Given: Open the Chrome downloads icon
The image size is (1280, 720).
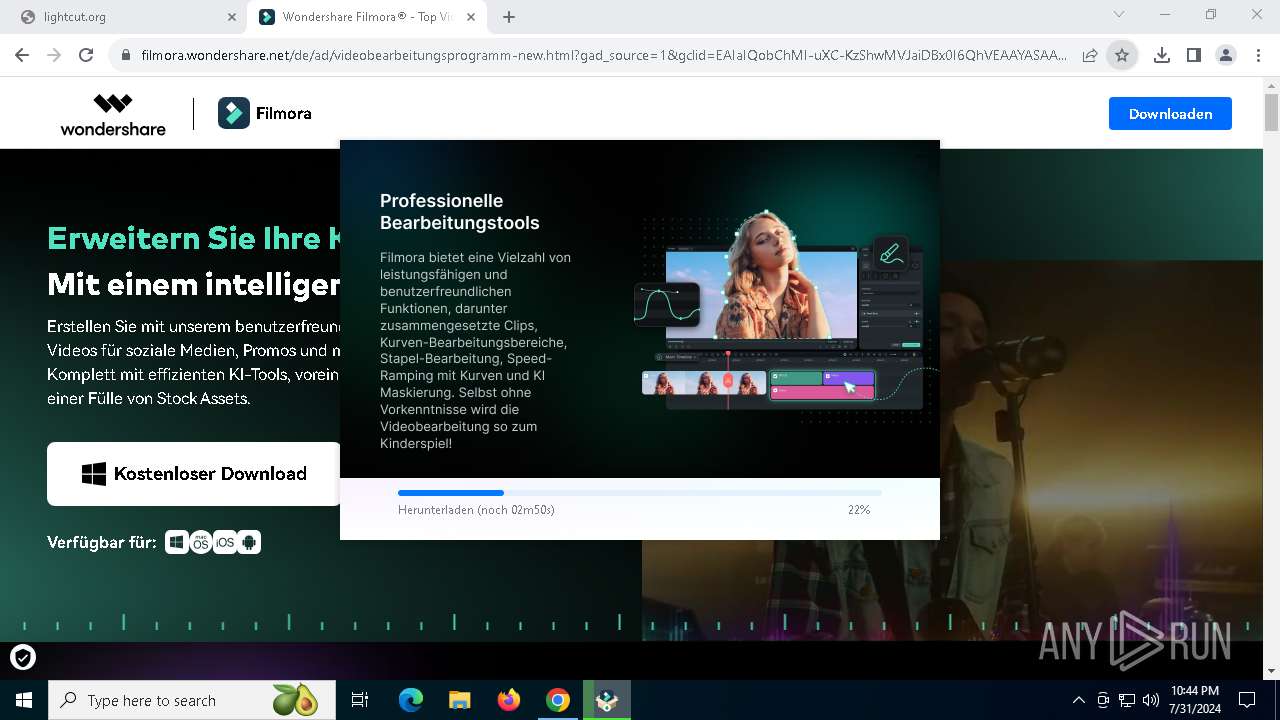Looking at the screenshot, I should click(x=1161, y=56).
